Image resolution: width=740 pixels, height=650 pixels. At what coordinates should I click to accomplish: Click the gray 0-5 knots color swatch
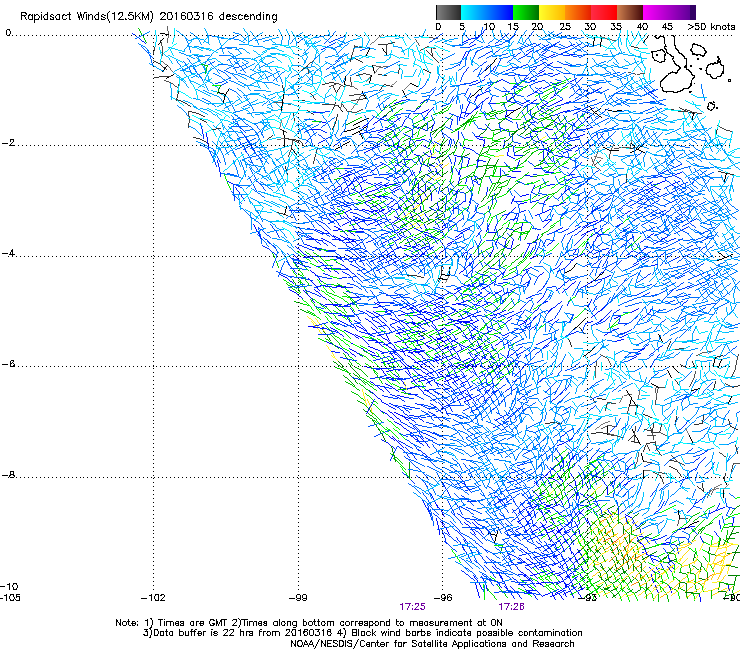[x=448, y=12]
